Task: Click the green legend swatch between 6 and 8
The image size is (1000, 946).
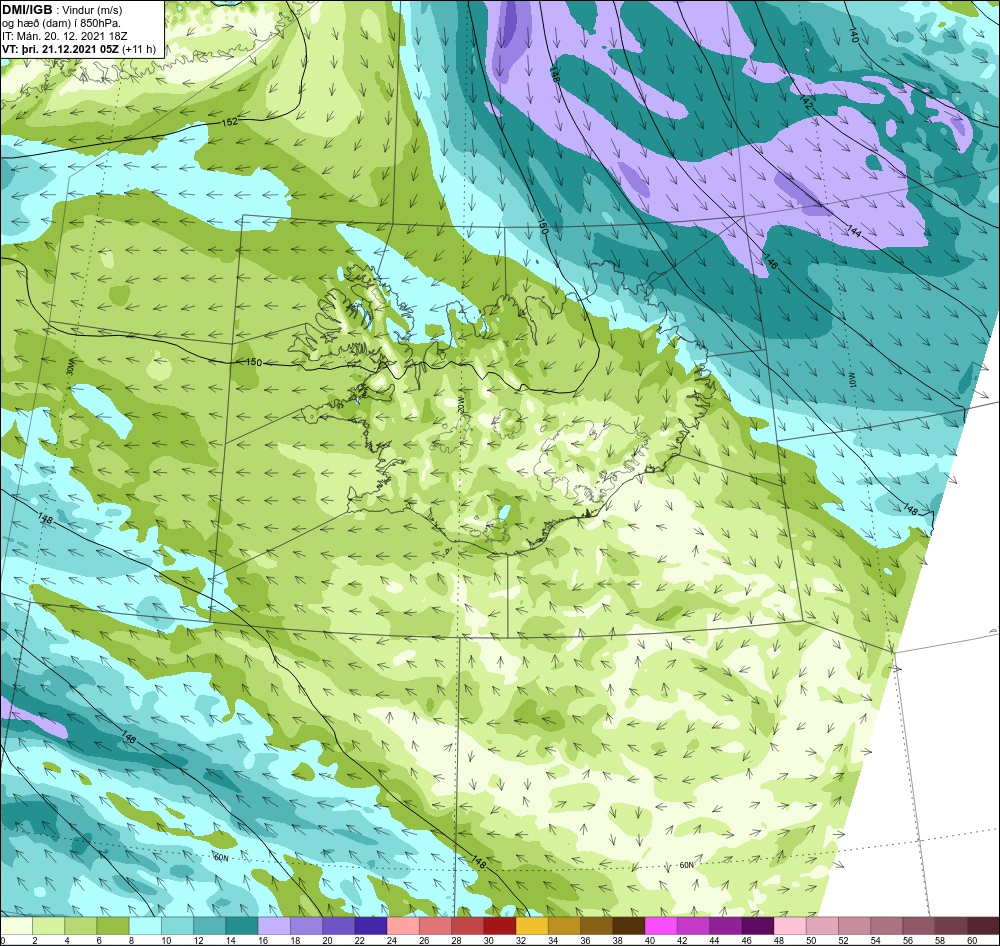Action: (x=113, y=926)
